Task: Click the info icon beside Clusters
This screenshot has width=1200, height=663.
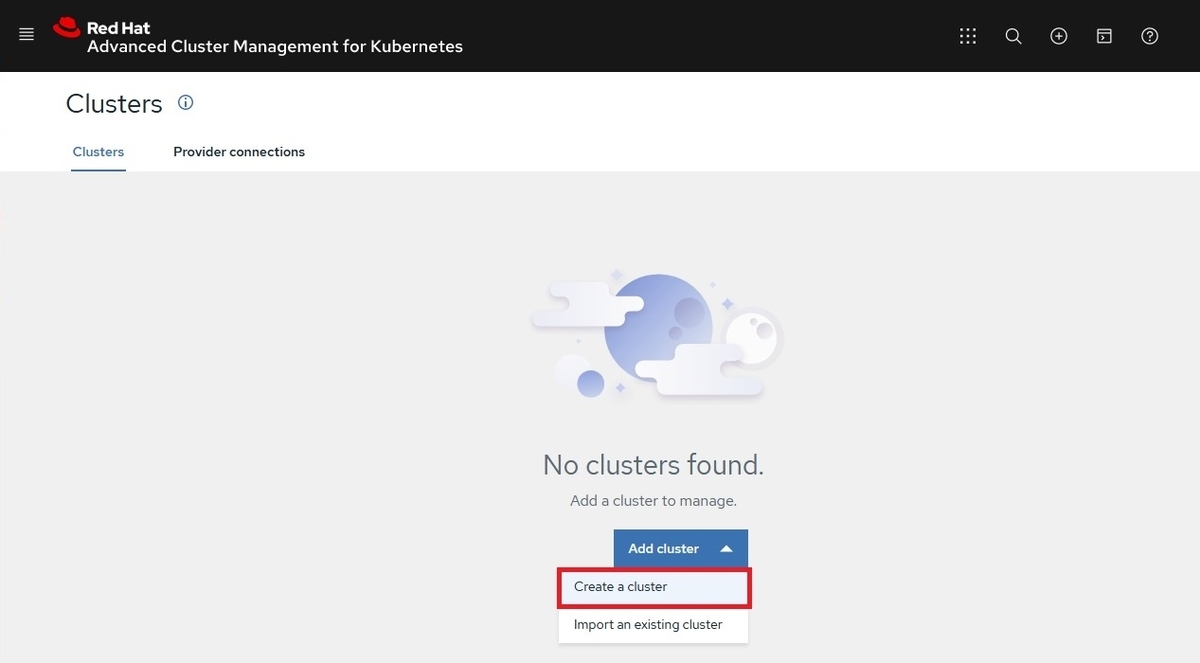Action: (185, 102)
